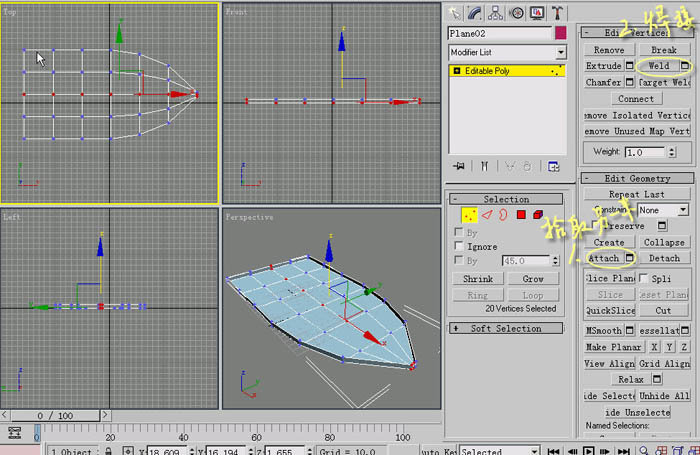Image resolution: width=700 pixels, height=455 pixels.
Task: Collapse the Edit Vertices rollout
Action: (x=637, y=33)
